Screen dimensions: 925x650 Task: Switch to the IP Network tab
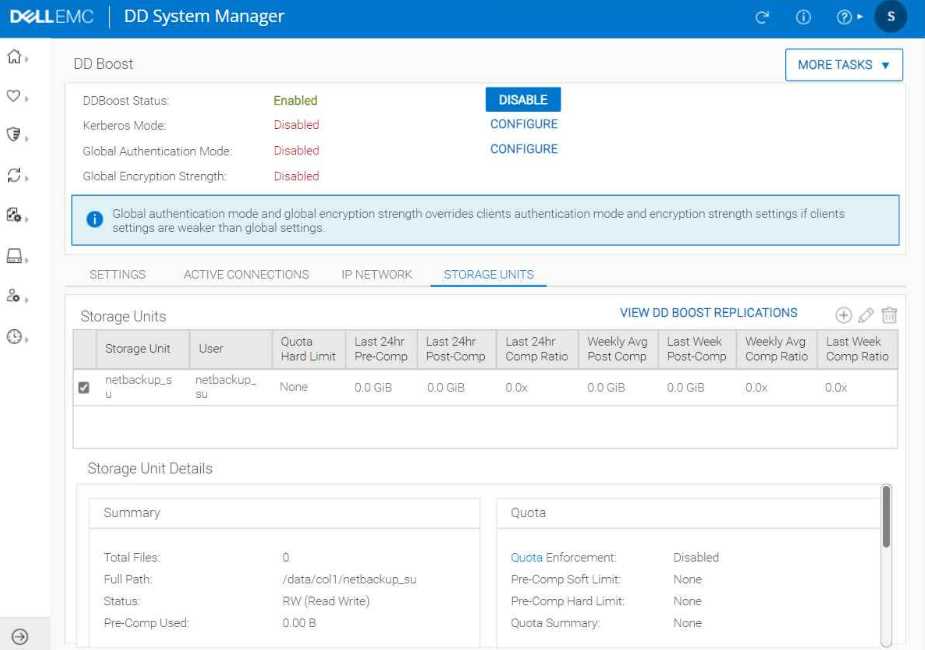point(376,274)
